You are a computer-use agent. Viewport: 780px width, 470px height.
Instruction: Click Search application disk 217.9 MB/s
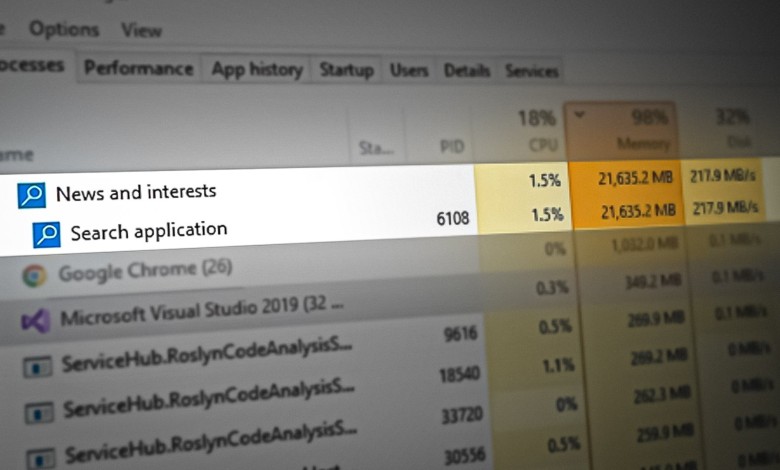725,207
